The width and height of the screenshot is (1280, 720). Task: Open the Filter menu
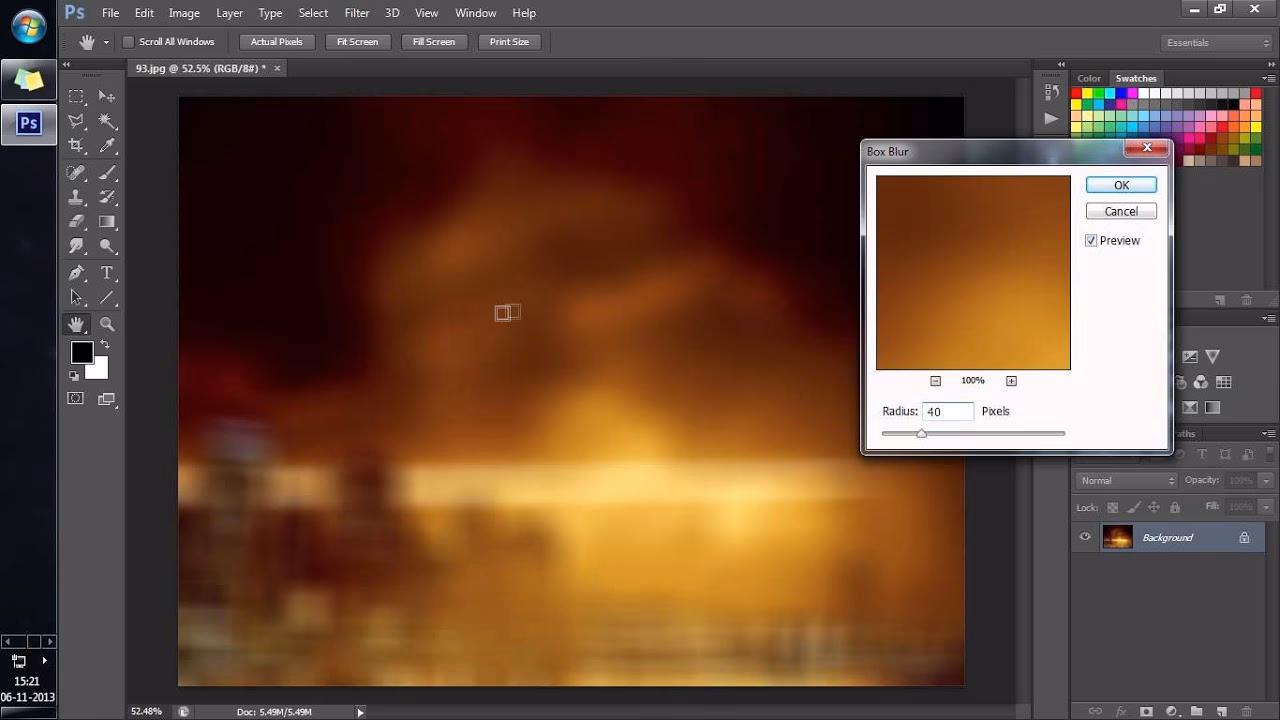tap(356, 13)
